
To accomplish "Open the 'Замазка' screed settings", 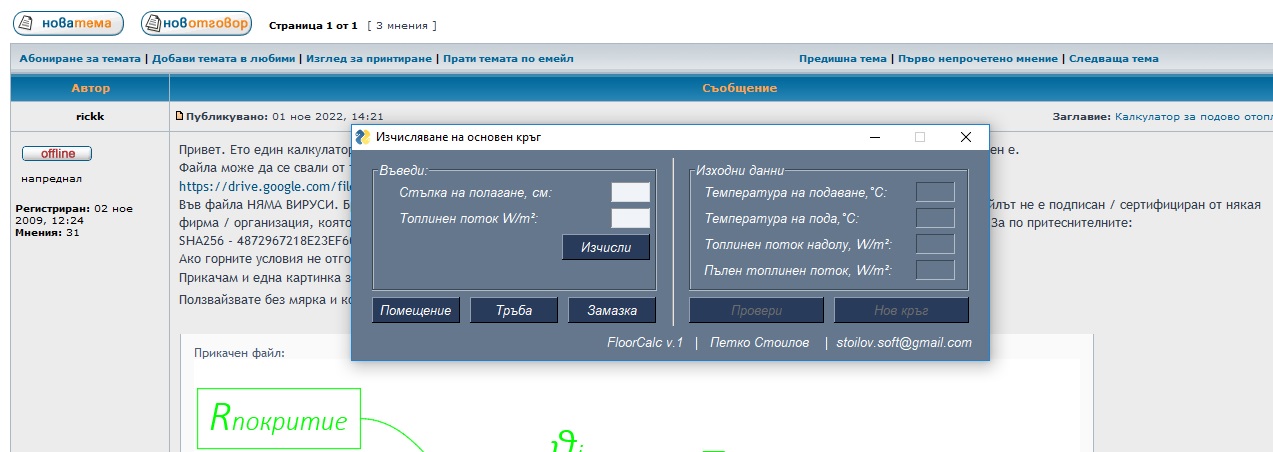I will pos(610,311).
